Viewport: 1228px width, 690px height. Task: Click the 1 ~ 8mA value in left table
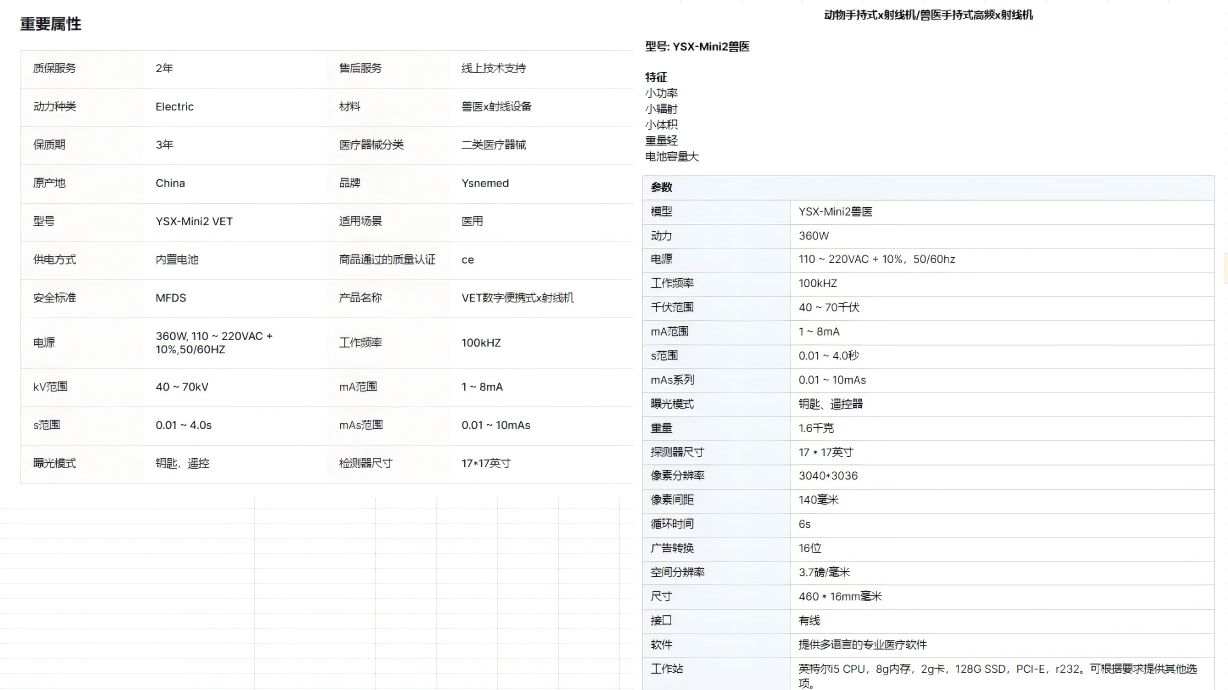pos(482,387)
